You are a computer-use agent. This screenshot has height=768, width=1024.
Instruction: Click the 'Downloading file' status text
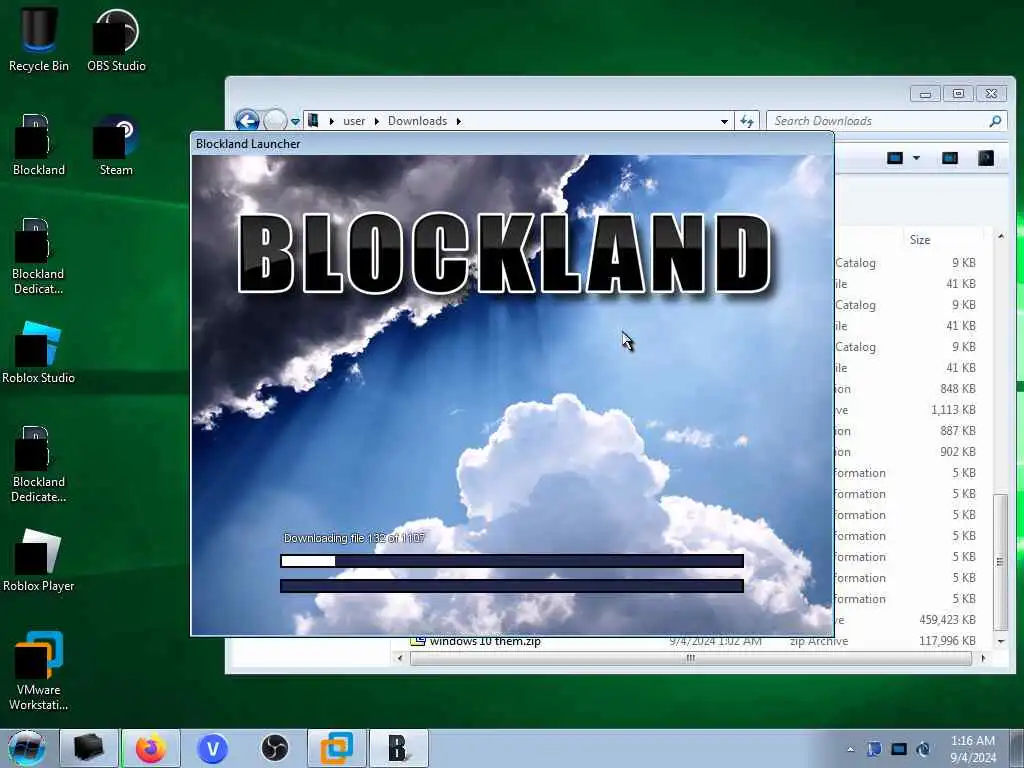(354, 538)
